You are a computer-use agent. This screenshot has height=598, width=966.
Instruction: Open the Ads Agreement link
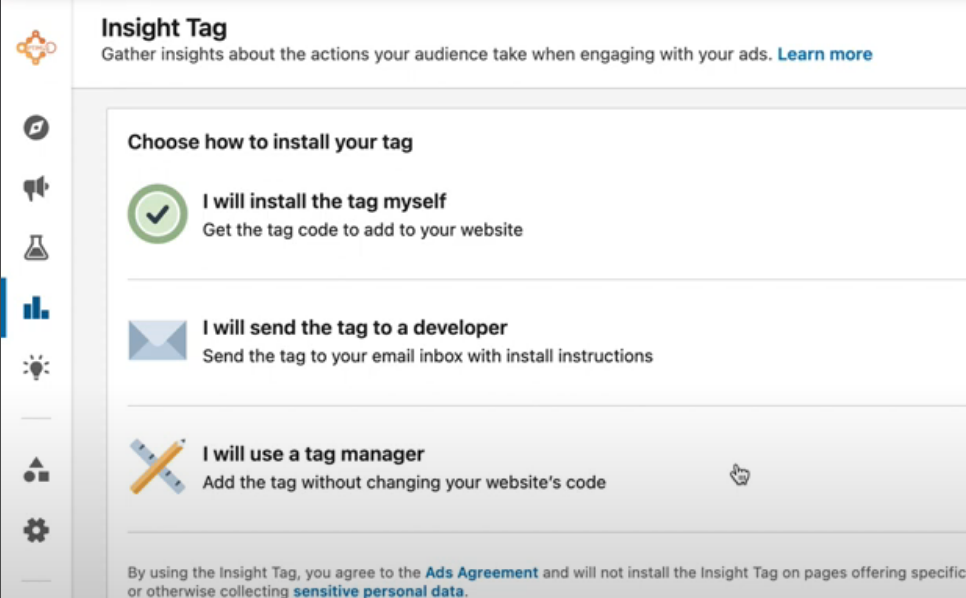click(x=481, y=573)
